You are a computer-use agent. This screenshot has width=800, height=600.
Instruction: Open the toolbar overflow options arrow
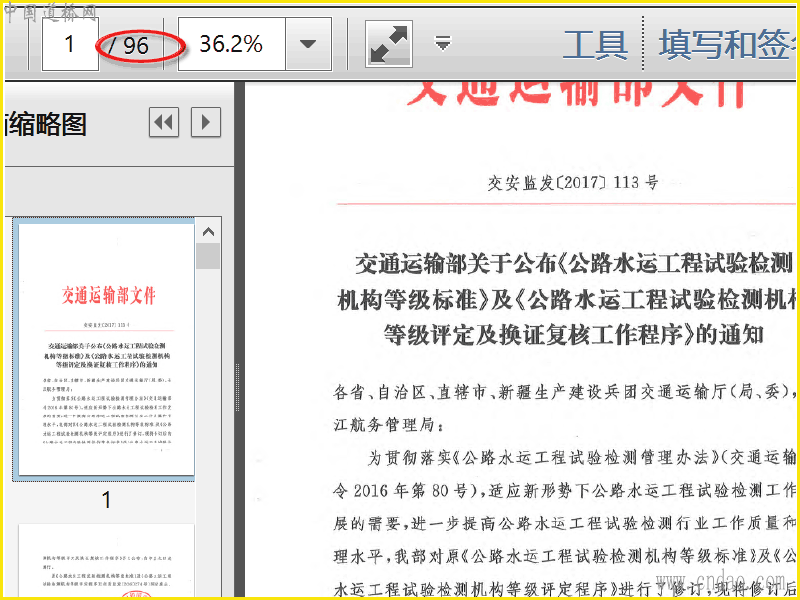(x=442, y=43)
